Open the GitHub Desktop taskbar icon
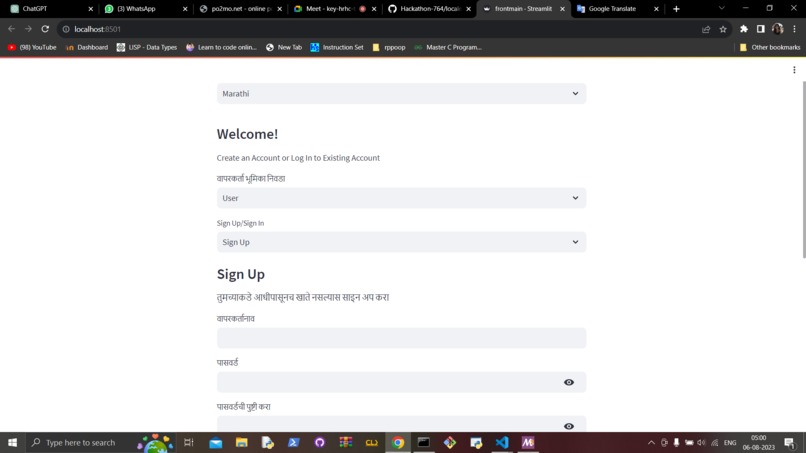Image resolution: width=806 pixels, height=453 pixels. (x=320, y=442)
